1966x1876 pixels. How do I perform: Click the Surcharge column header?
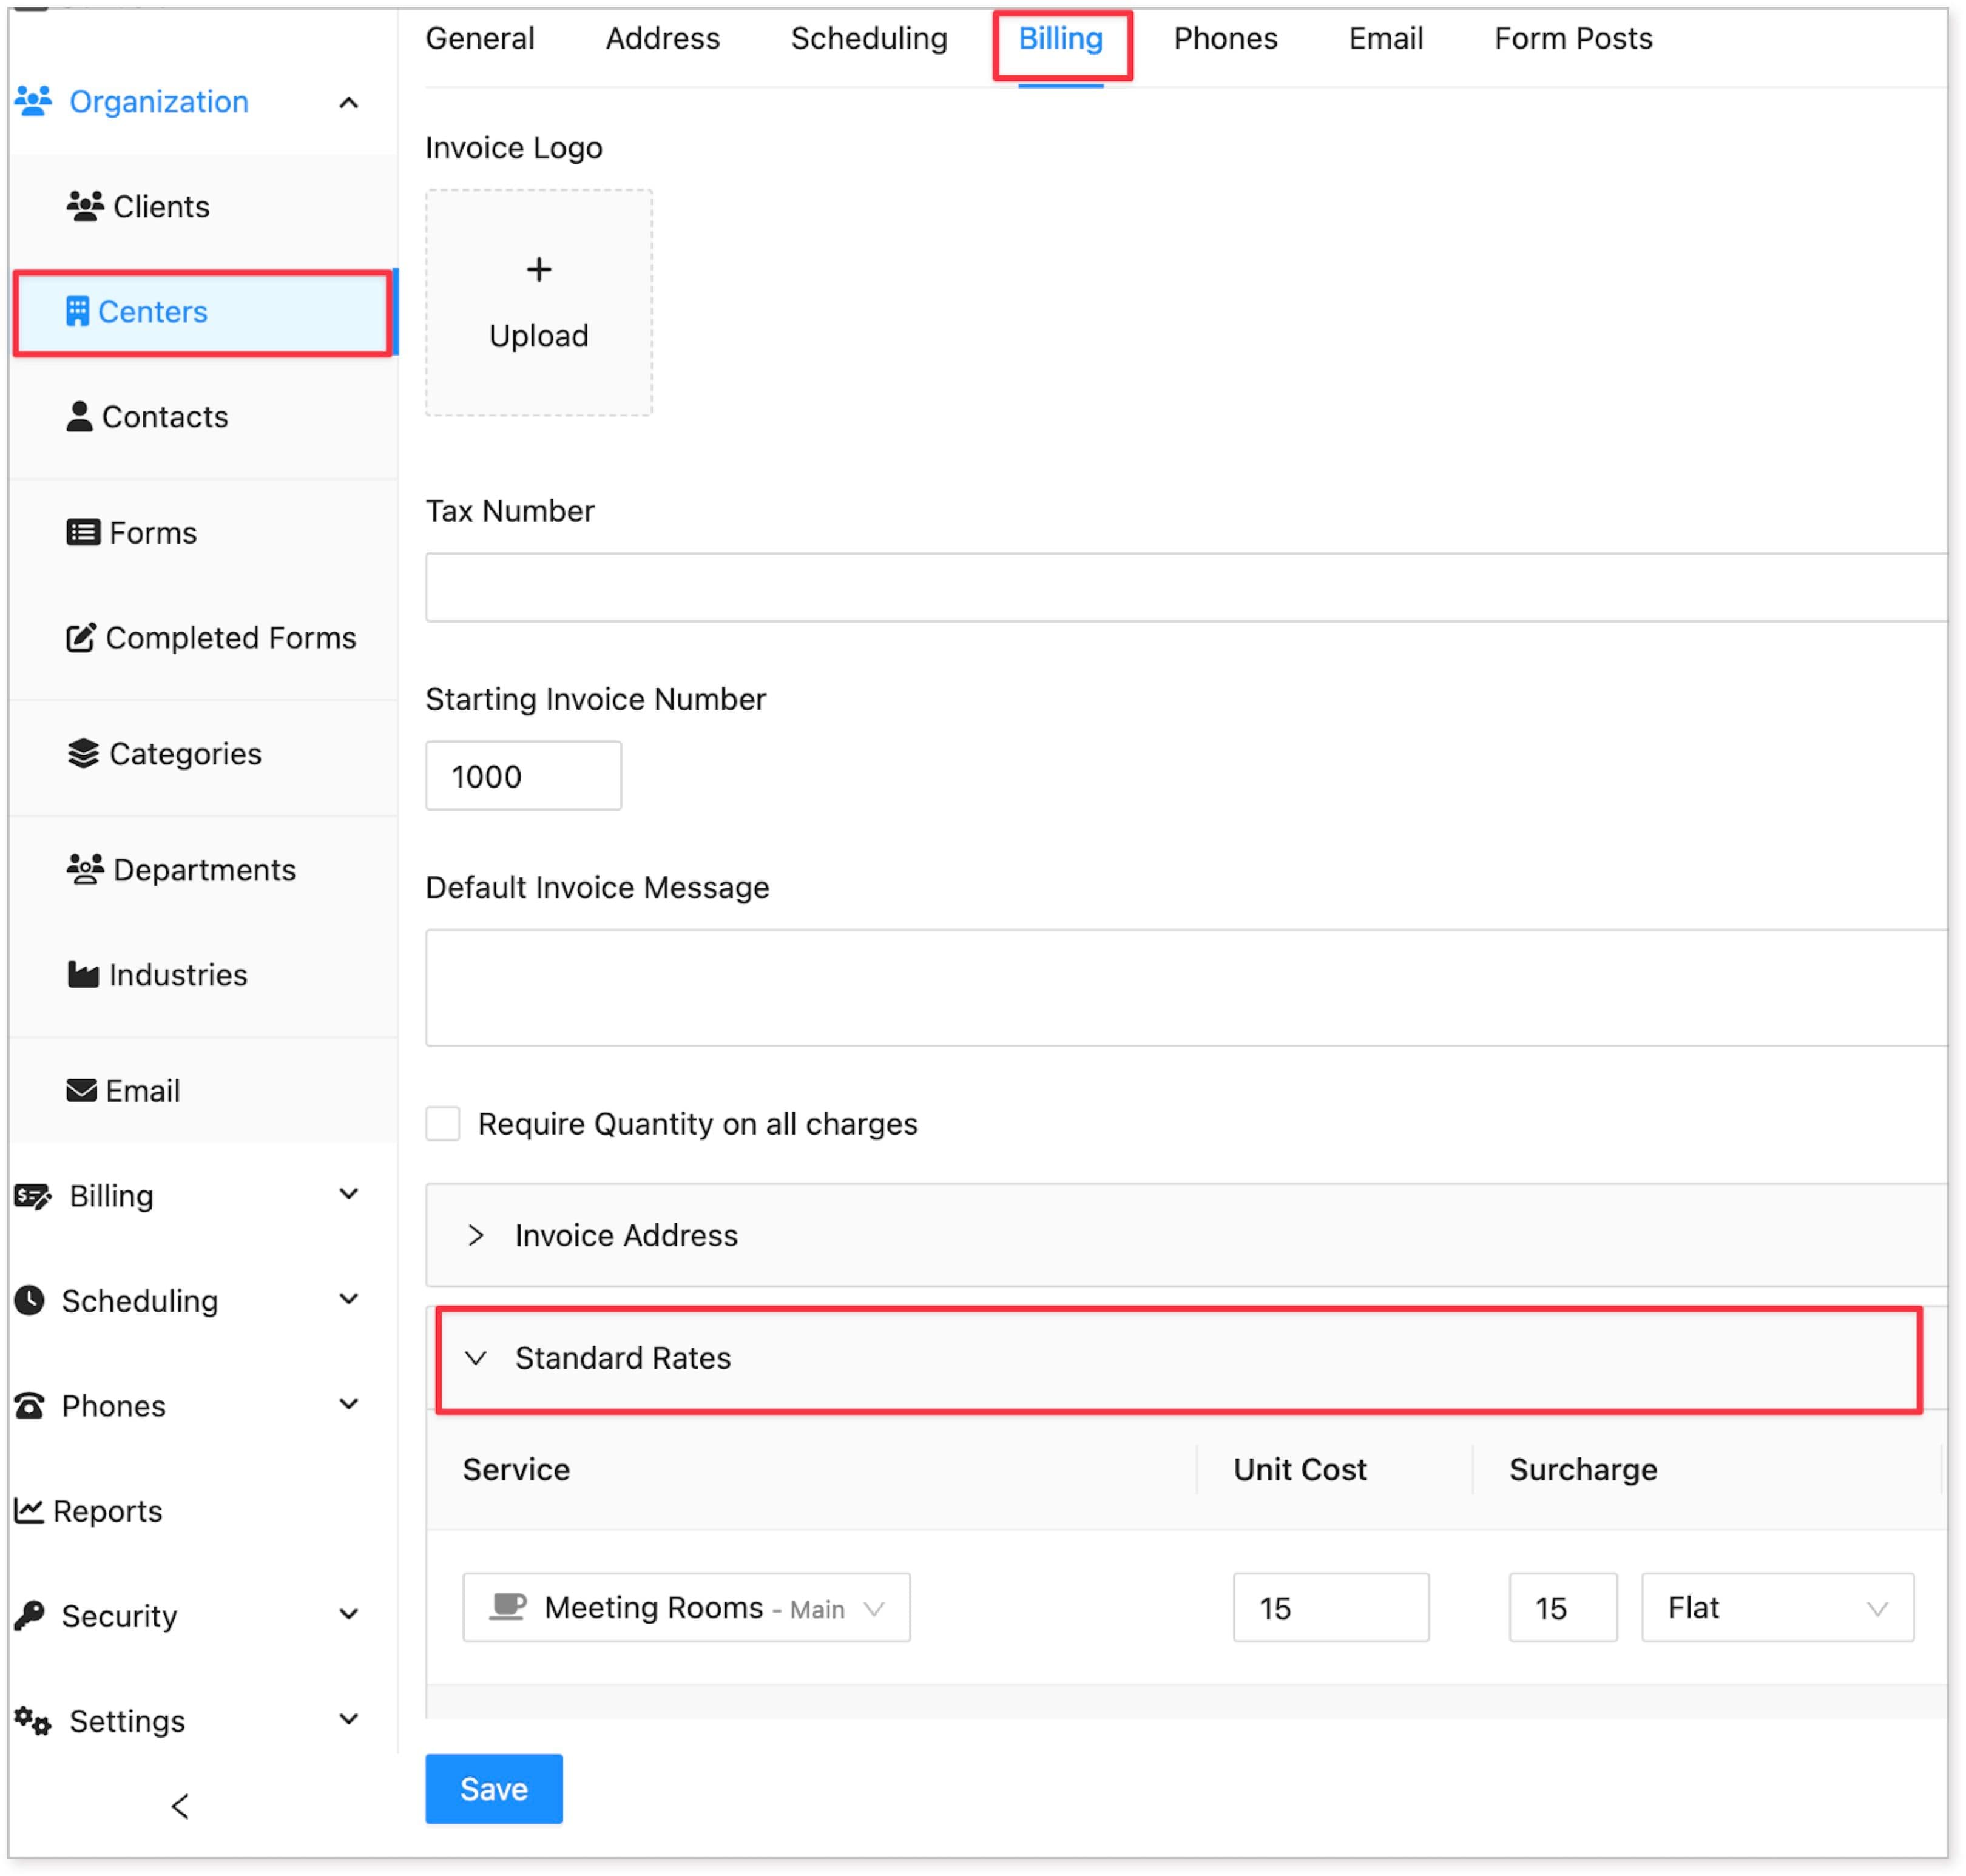[1583, 1469]
